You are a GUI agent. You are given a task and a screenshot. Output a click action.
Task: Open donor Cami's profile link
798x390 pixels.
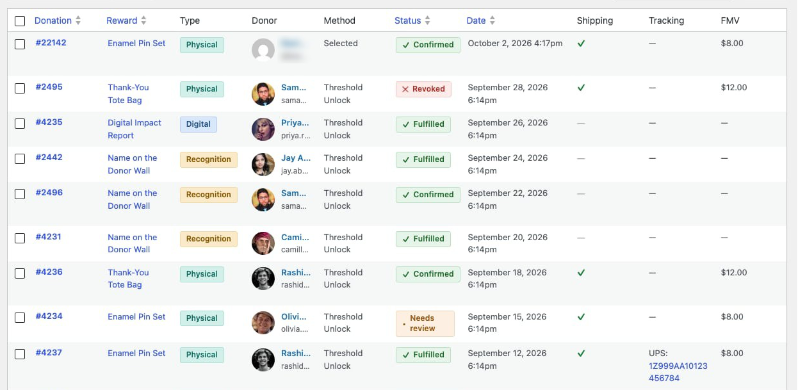[x=295, y=237]
